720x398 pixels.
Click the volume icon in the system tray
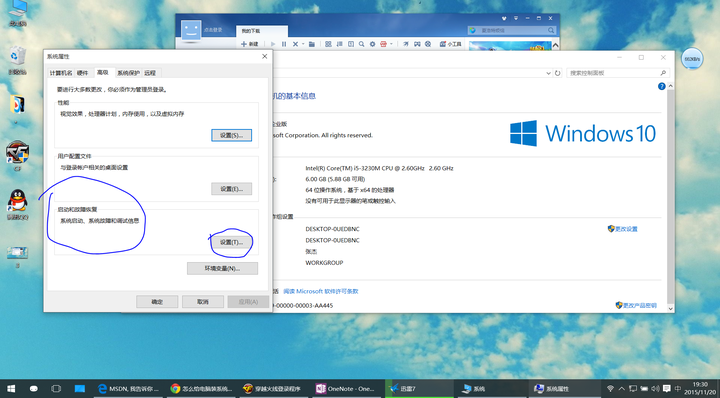click(x=655, y=389)
